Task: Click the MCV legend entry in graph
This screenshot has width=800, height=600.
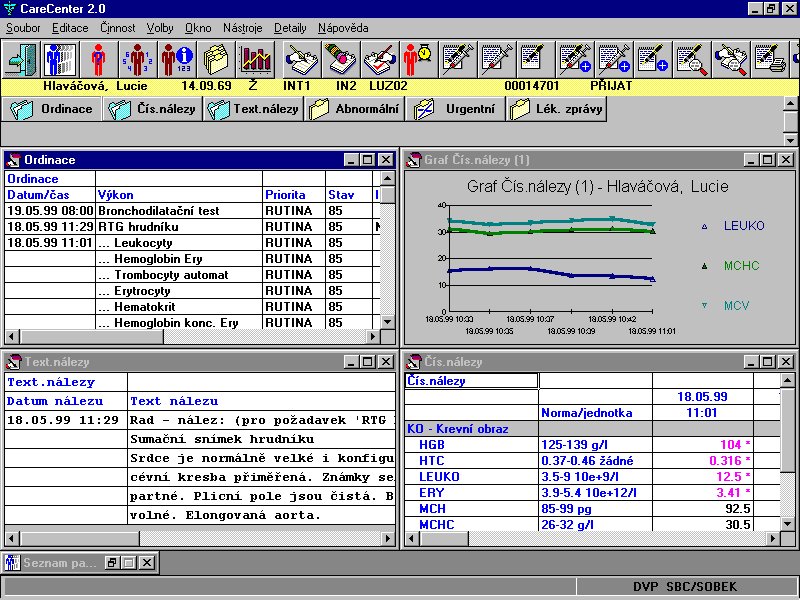Action: (x=725, y=305)
